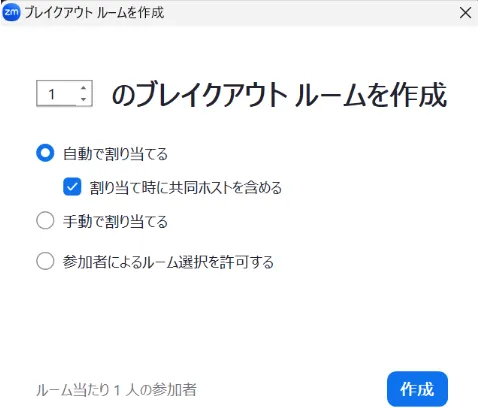Close the ブレイクアウト ルームを作成 dialog

[x=465, y=13]
